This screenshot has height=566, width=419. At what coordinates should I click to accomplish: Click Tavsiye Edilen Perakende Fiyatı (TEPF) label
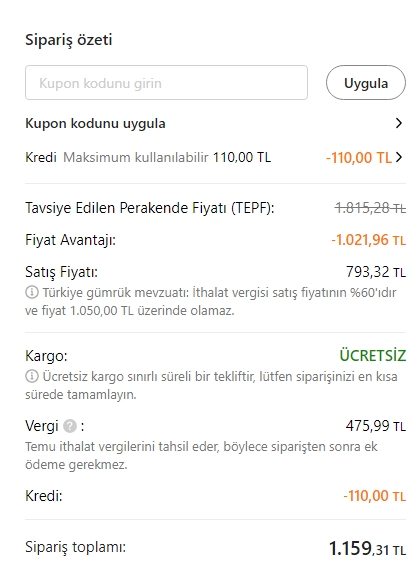click(x=150, y=208)
